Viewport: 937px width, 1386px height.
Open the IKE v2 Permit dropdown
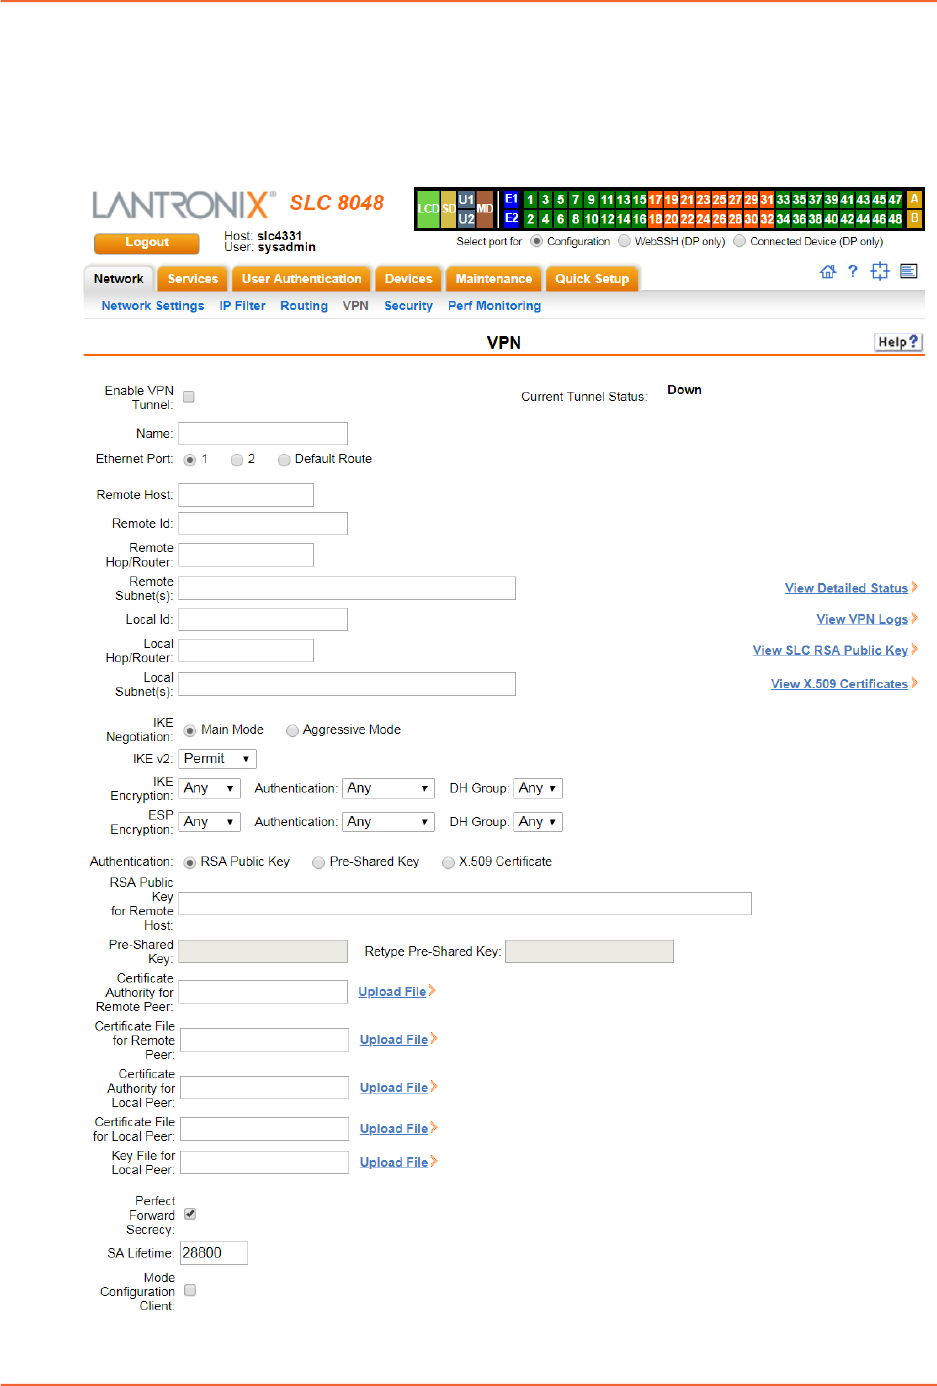pyautogui.click(x=218, y=759)
